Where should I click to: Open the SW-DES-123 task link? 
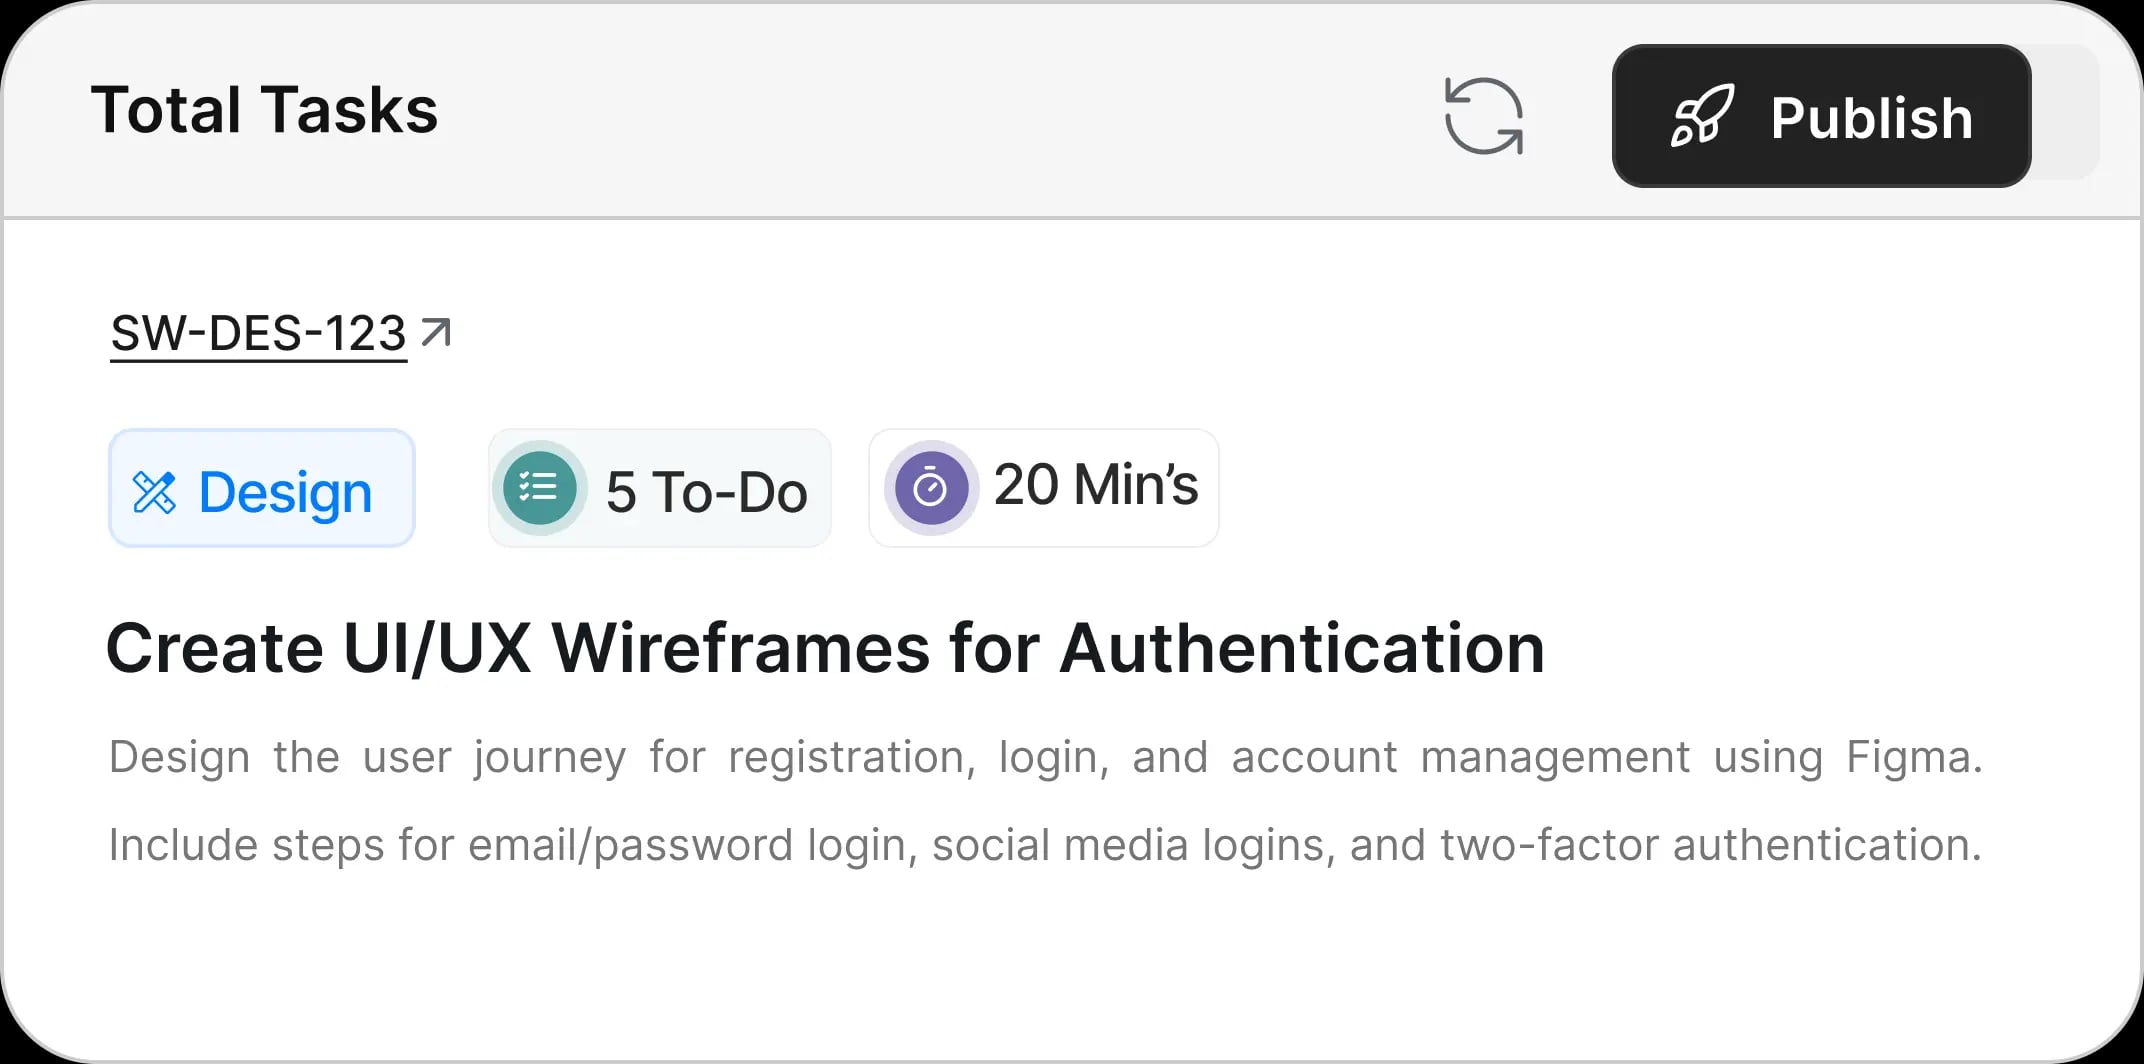[258, 333]
